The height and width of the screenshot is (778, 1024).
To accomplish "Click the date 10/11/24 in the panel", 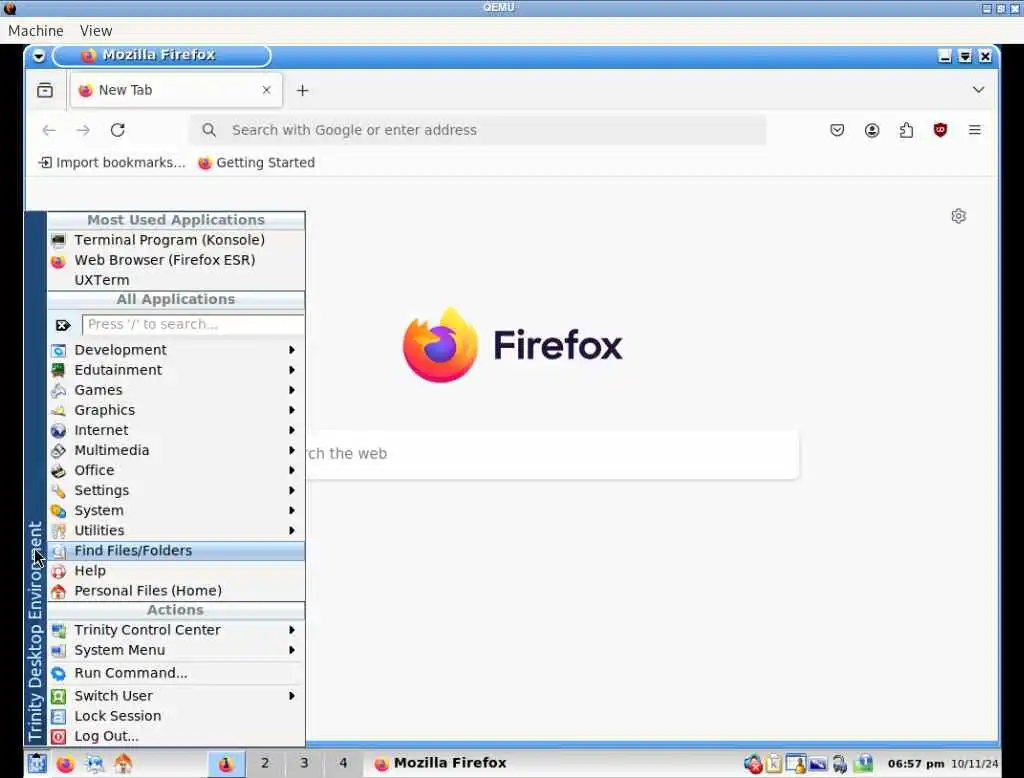I will pos(974,764).
